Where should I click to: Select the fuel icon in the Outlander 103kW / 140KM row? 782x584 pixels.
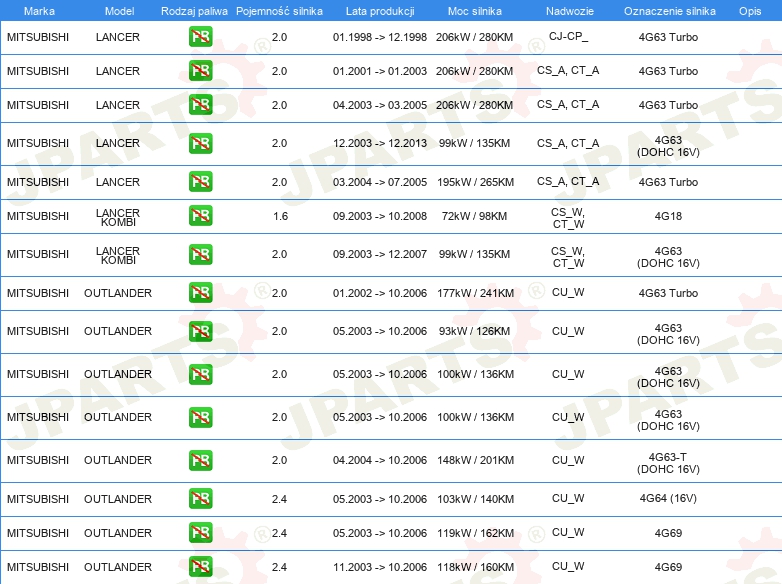coord(200,499)
